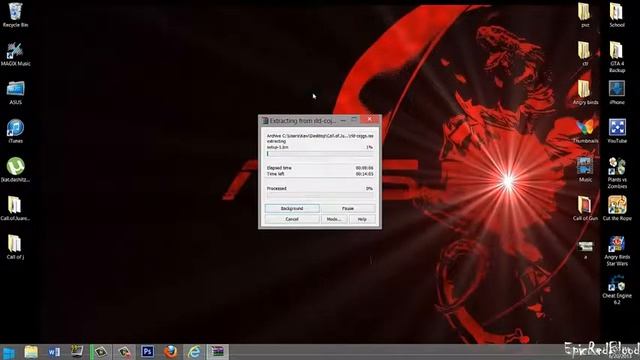Select the uTorrent torrent file icon

coord(15,169)
